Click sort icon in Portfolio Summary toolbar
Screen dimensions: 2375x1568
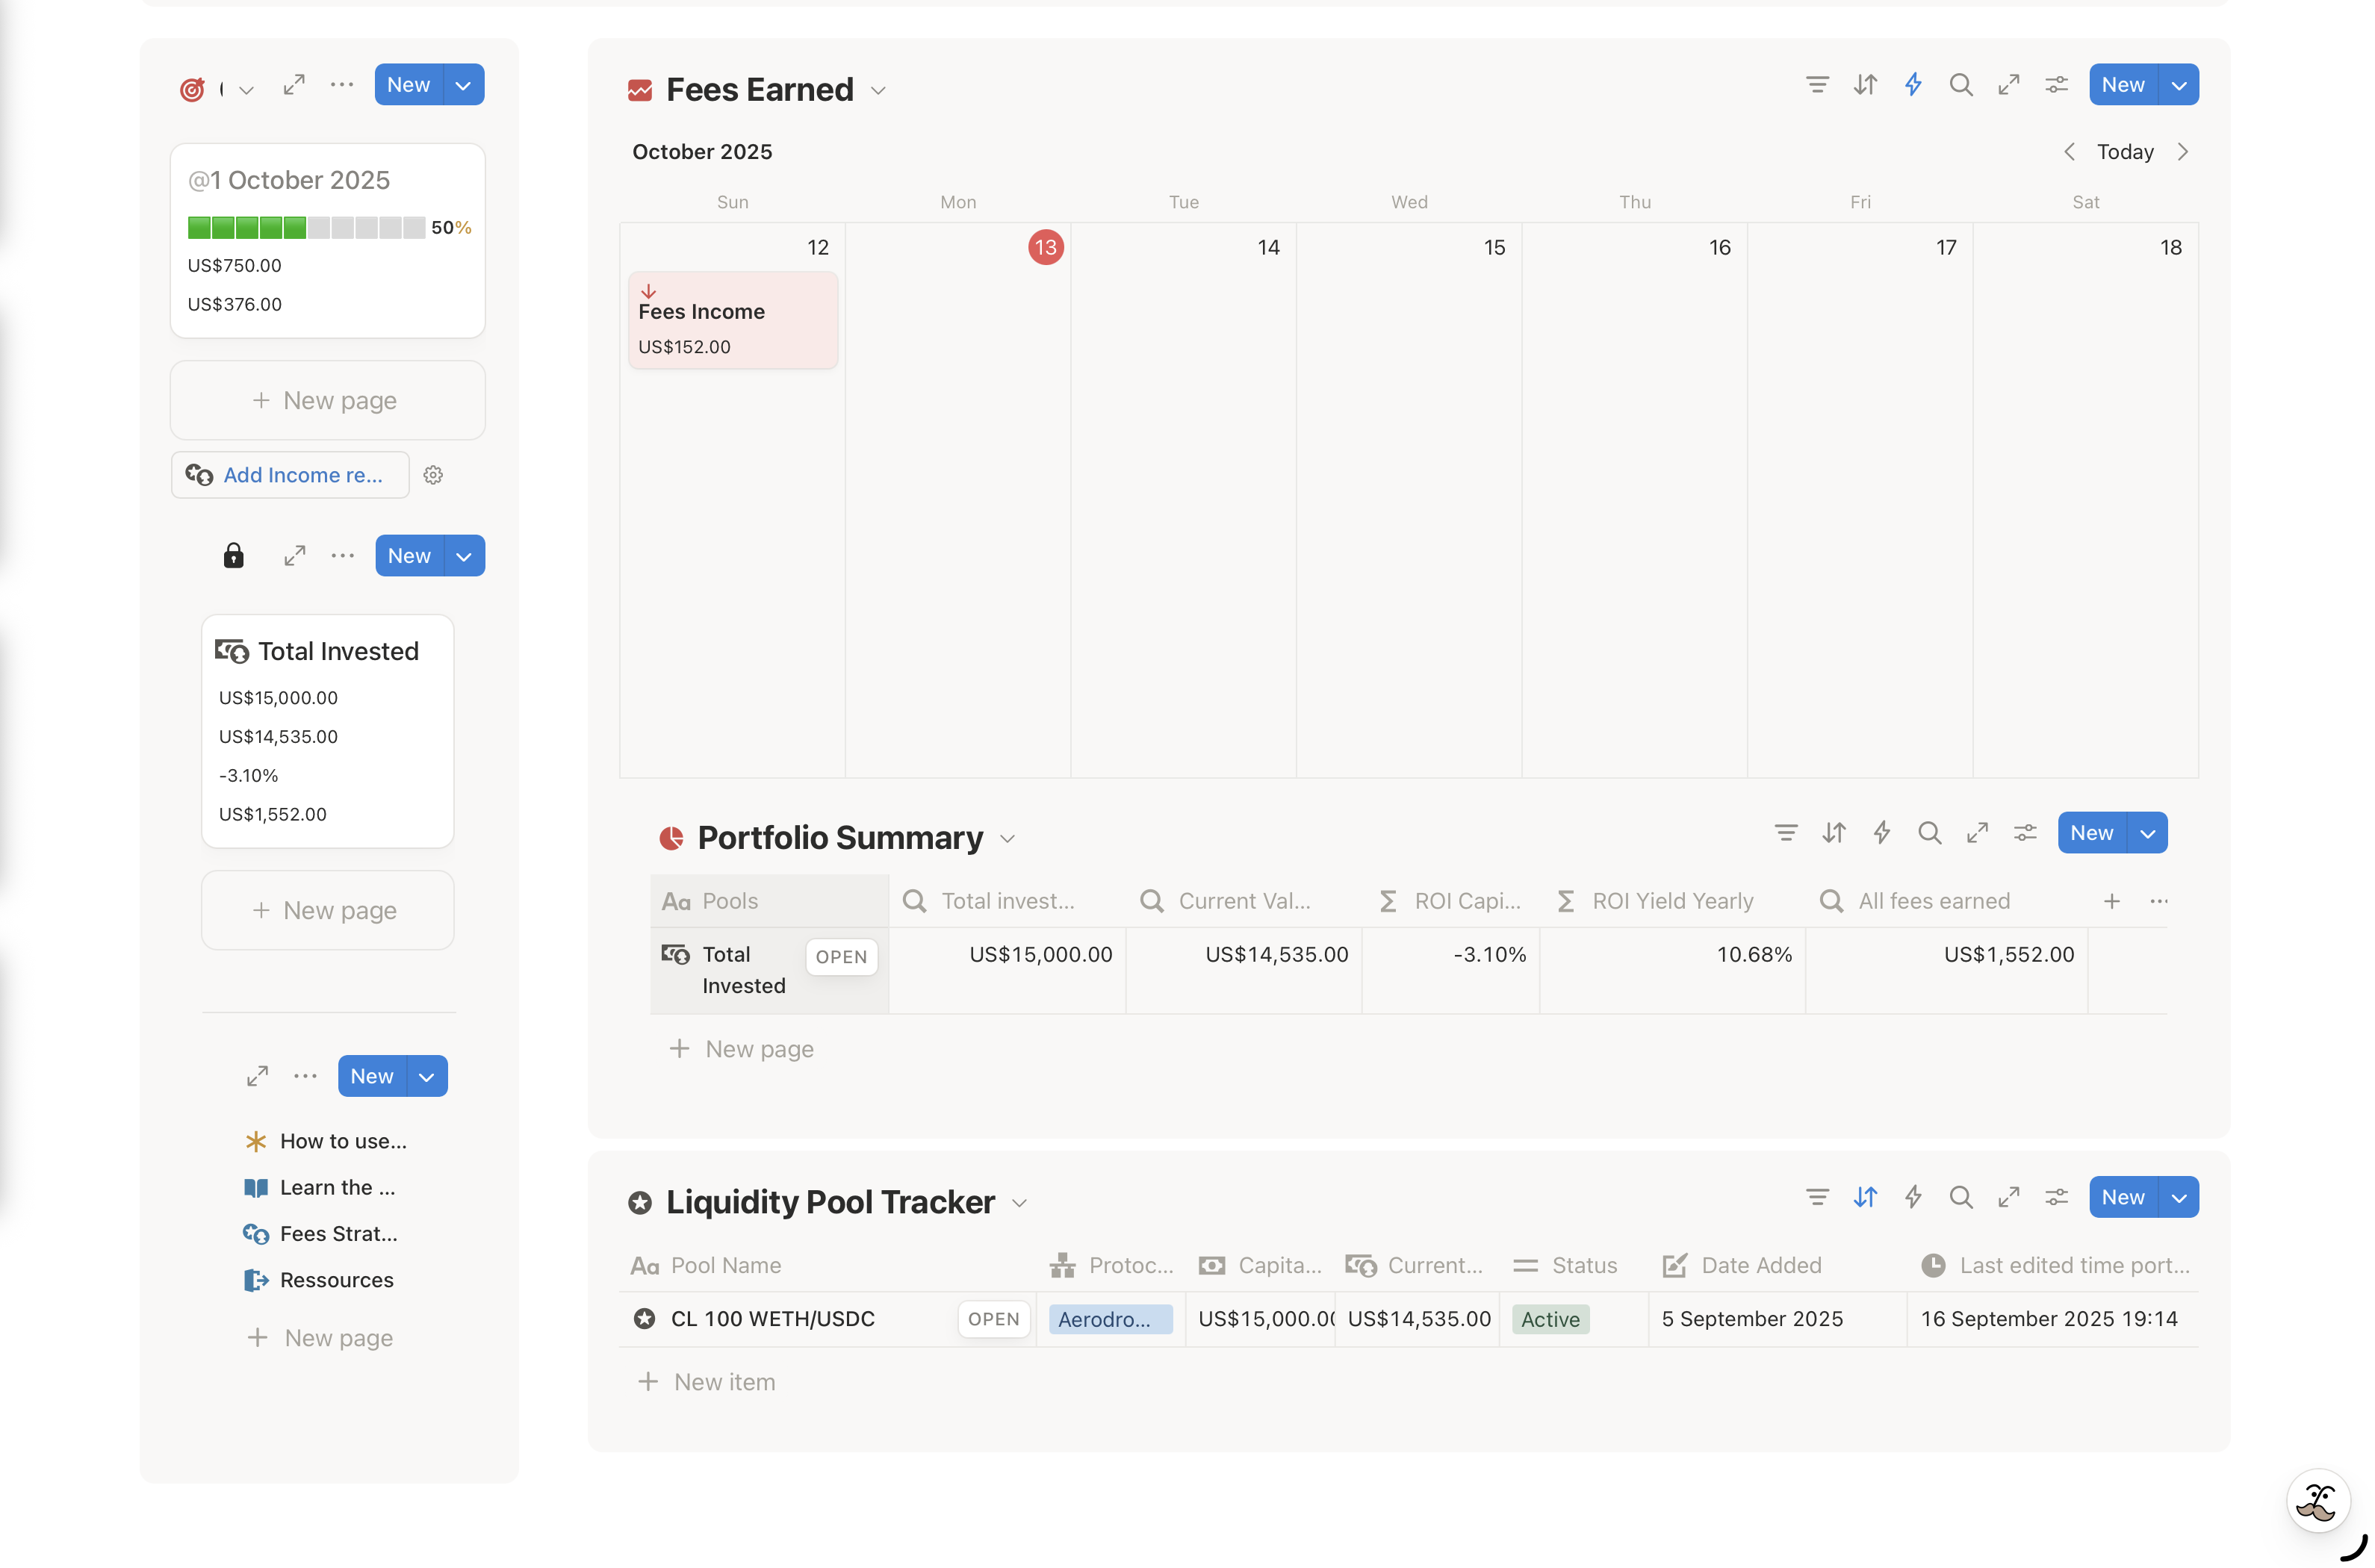[x=1834, y=833]
